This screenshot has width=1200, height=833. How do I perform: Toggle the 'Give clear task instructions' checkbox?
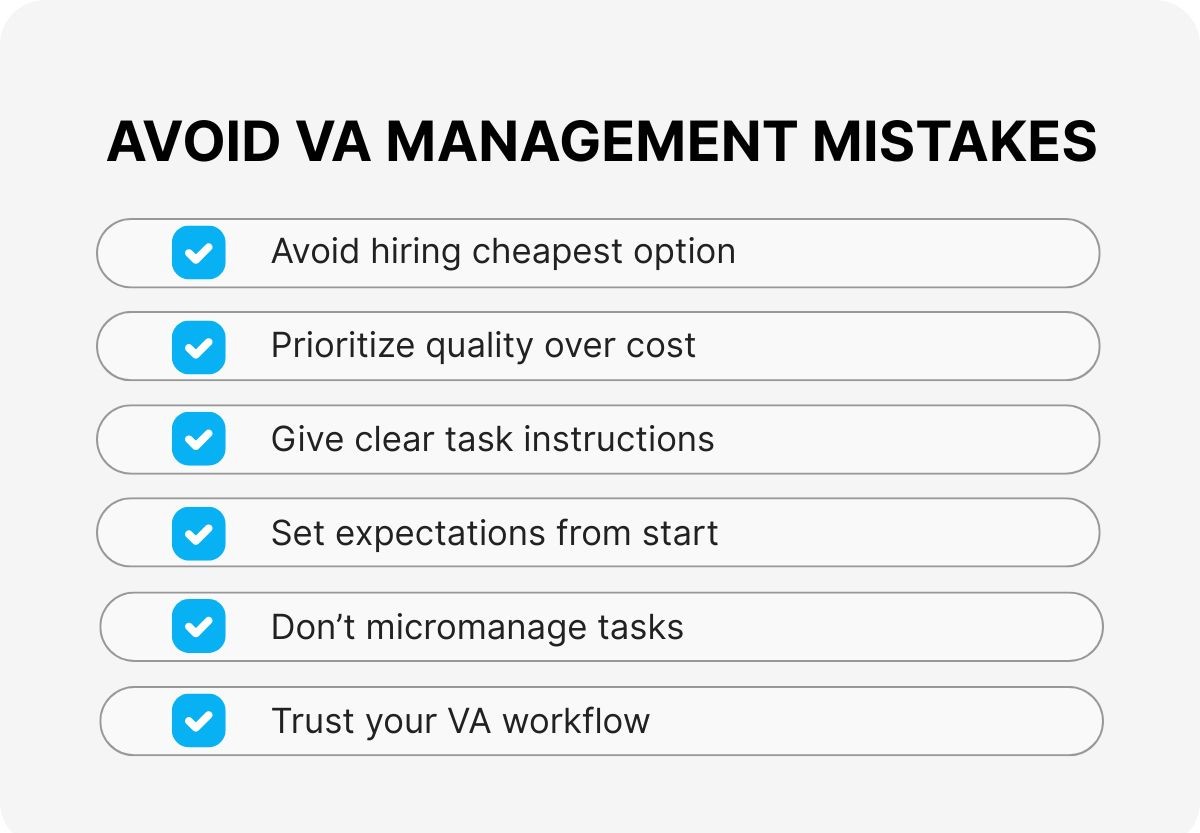(198, 439)
